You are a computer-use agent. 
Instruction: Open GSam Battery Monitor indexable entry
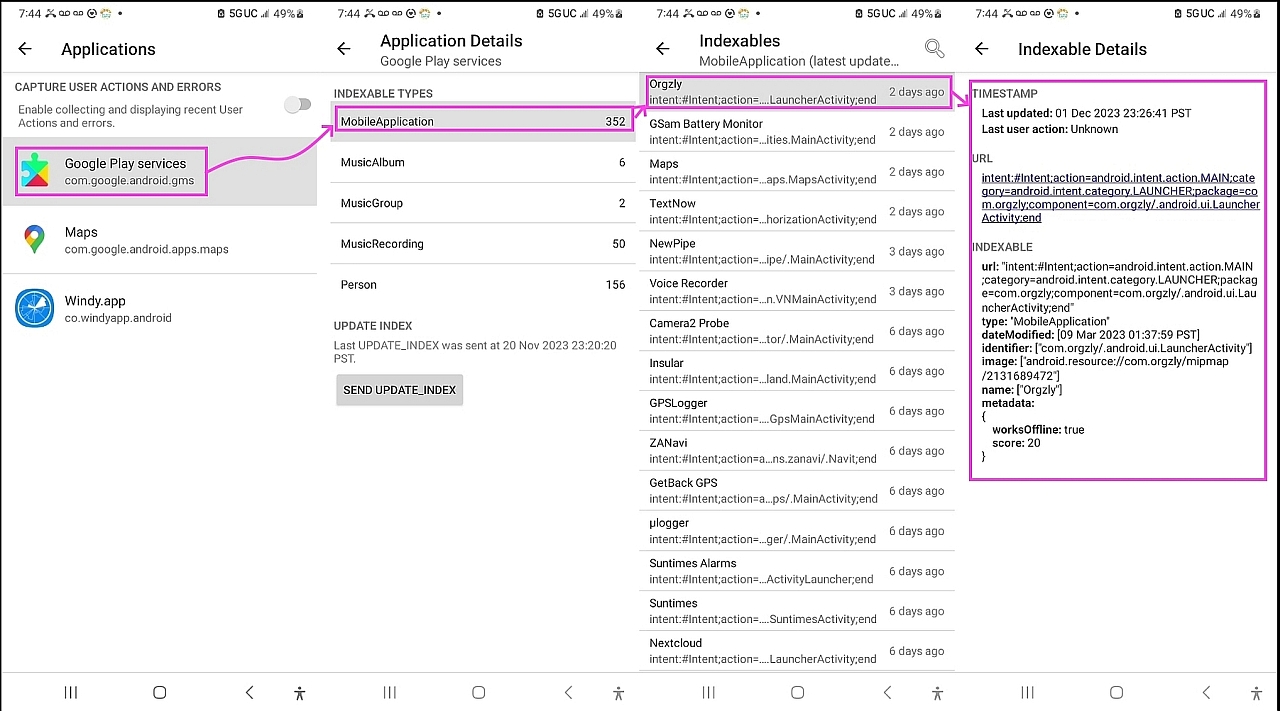[x=797, y=132]
